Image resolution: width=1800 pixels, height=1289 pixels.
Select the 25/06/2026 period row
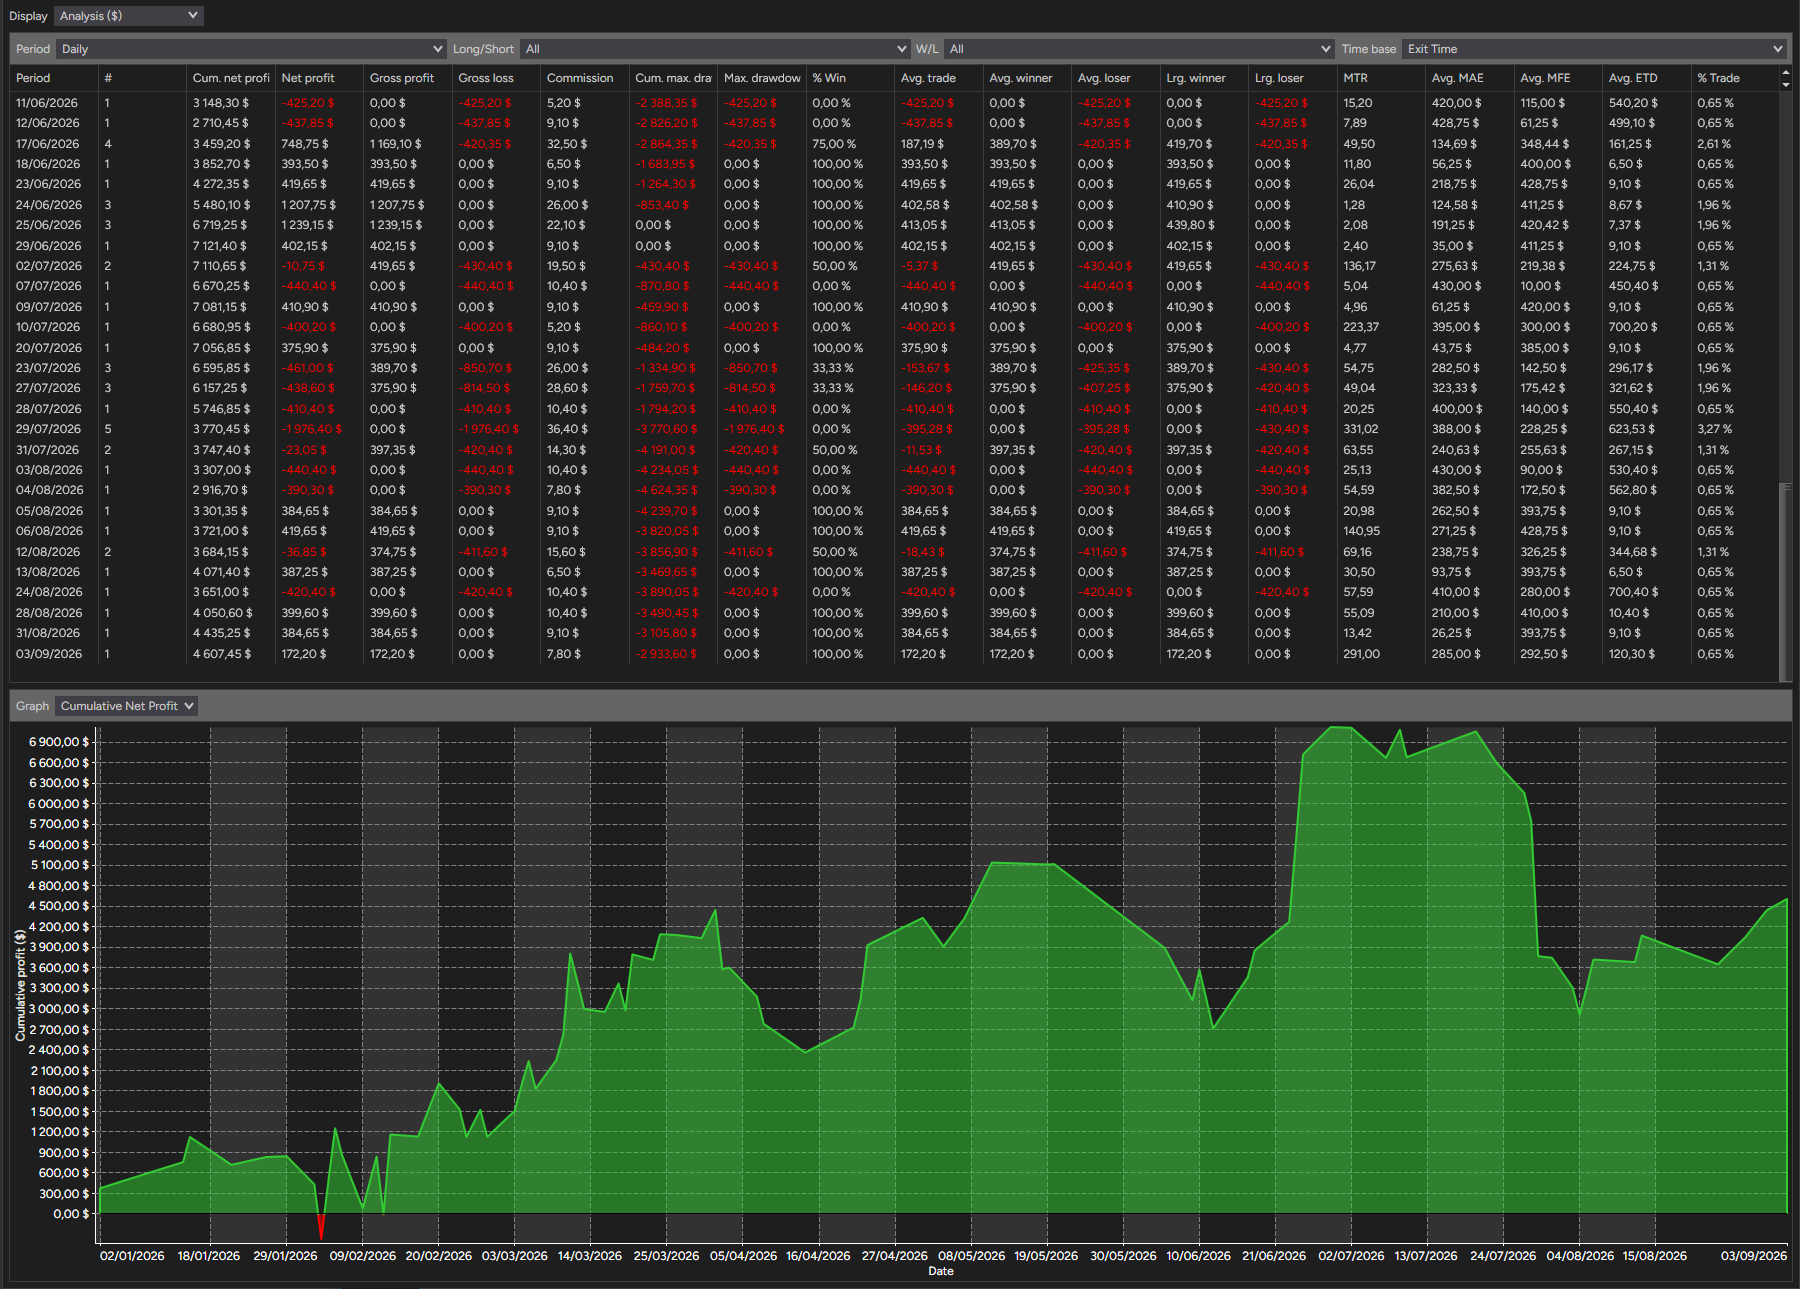895,225
